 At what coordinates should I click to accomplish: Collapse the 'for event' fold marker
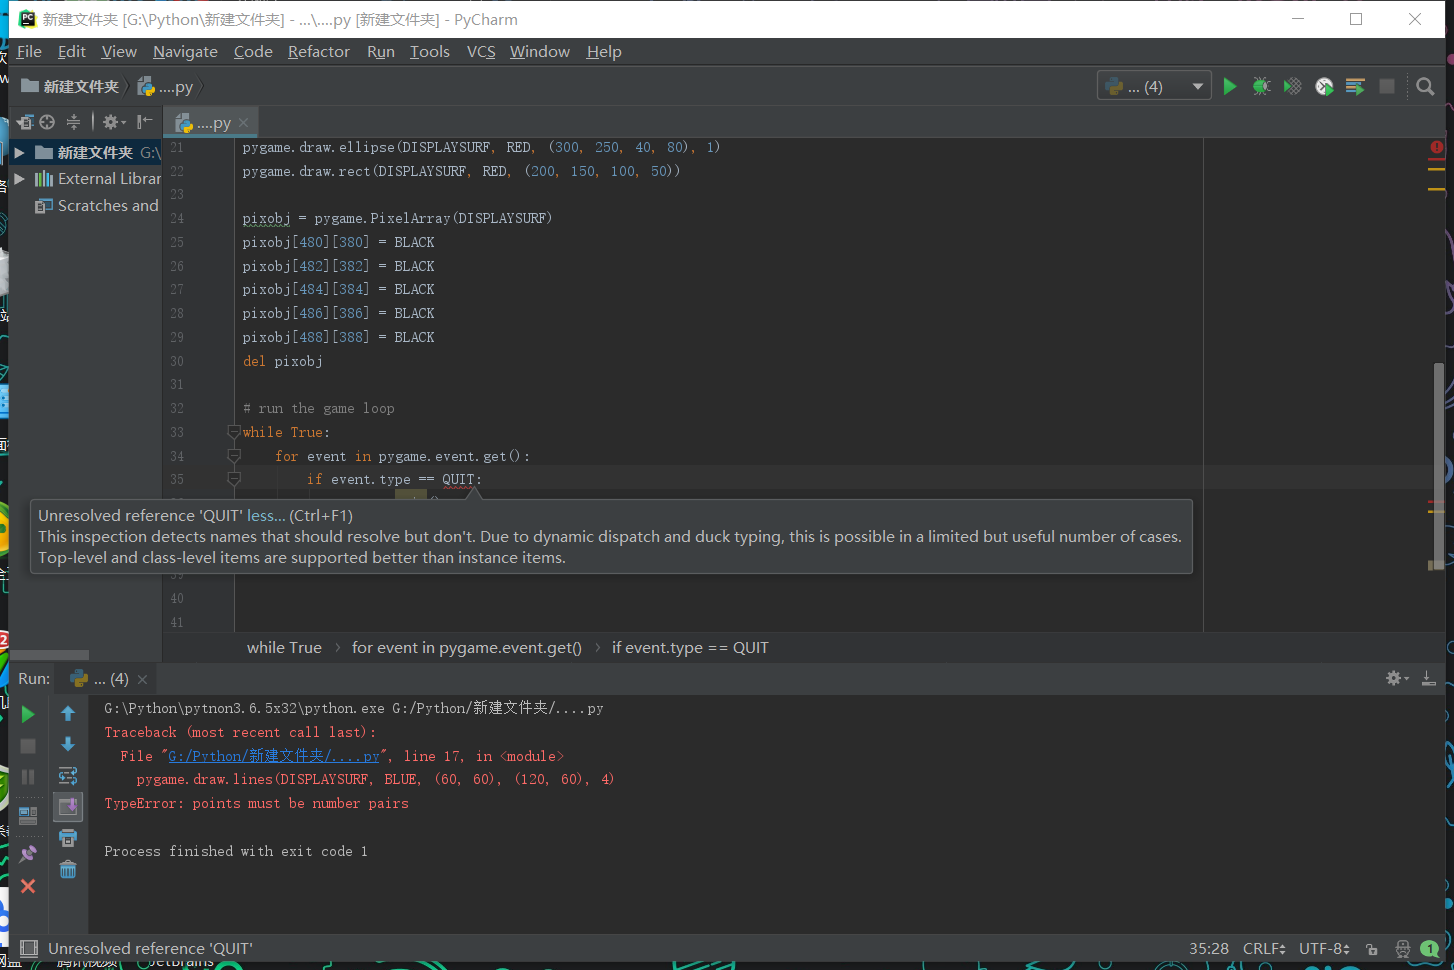(234, 456)
